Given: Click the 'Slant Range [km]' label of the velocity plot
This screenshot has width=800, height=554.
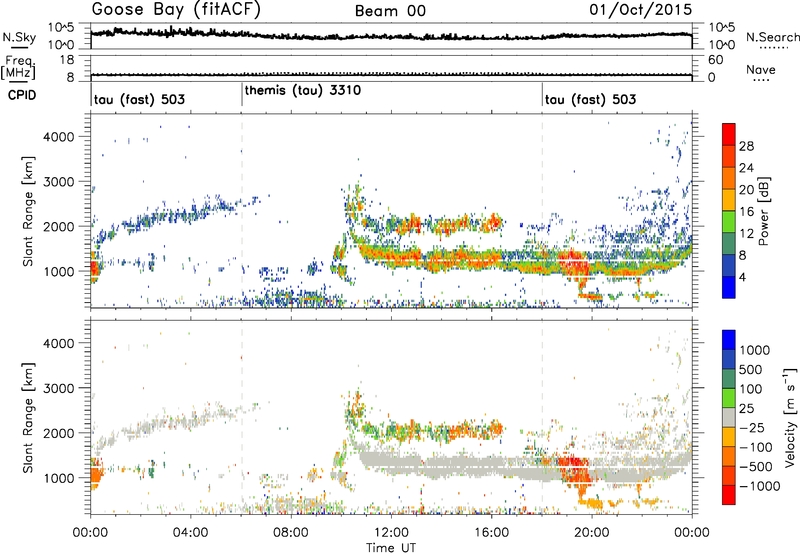Looking at the screenshot, I should pos(28,418).
